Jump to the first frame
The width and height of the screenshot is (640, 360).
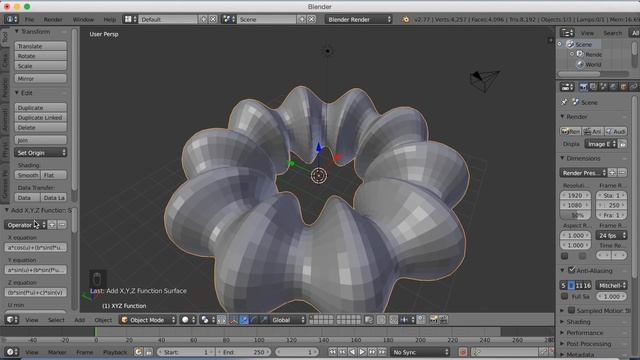pyautogui.click(x=333, y=352)
